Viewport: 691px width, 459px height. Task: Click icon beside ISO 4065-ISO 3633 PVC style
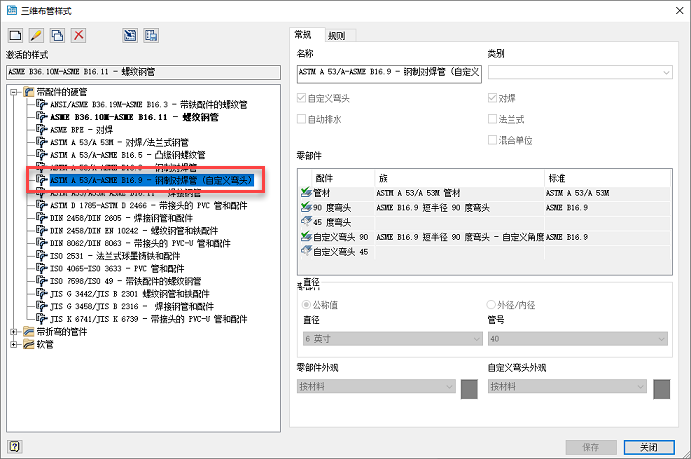pyautogui.click(x=42, y=268)
